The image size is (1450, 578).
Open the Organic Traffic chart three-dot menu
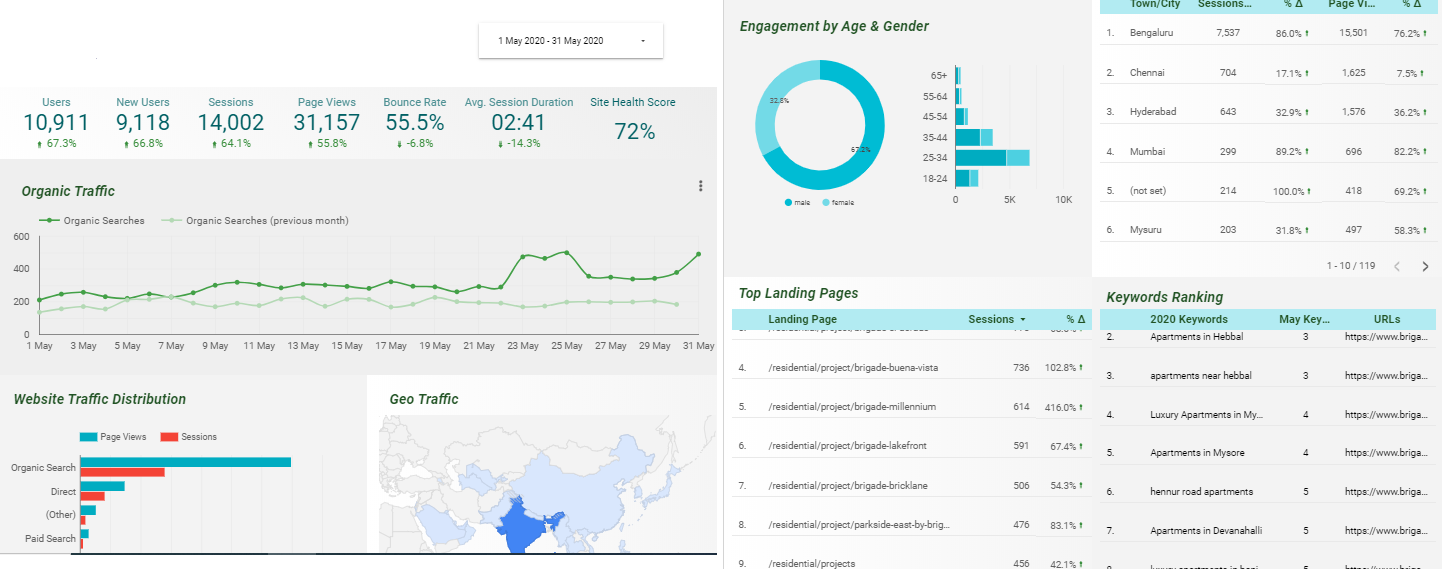point(701,186)
